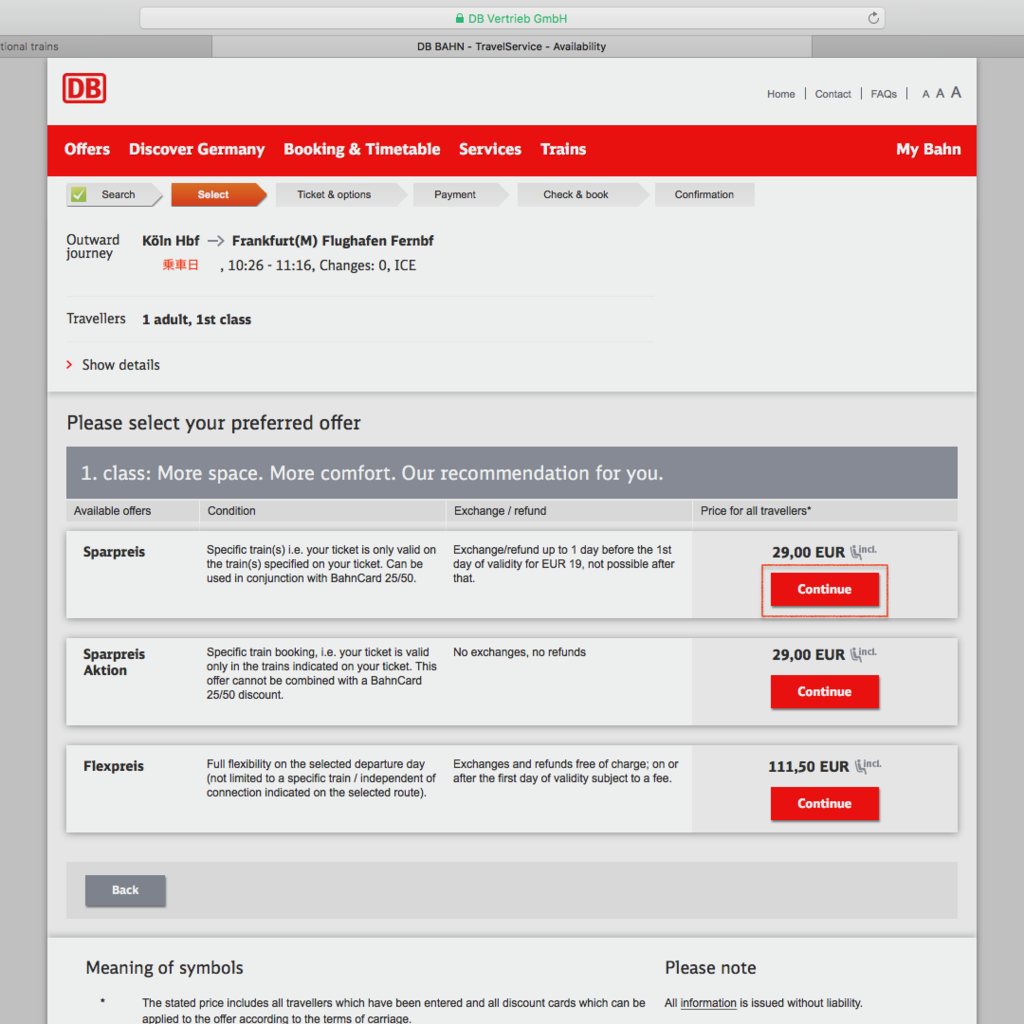Click the Payment step
1024x1024 pixels.
[x=460, y=195]
